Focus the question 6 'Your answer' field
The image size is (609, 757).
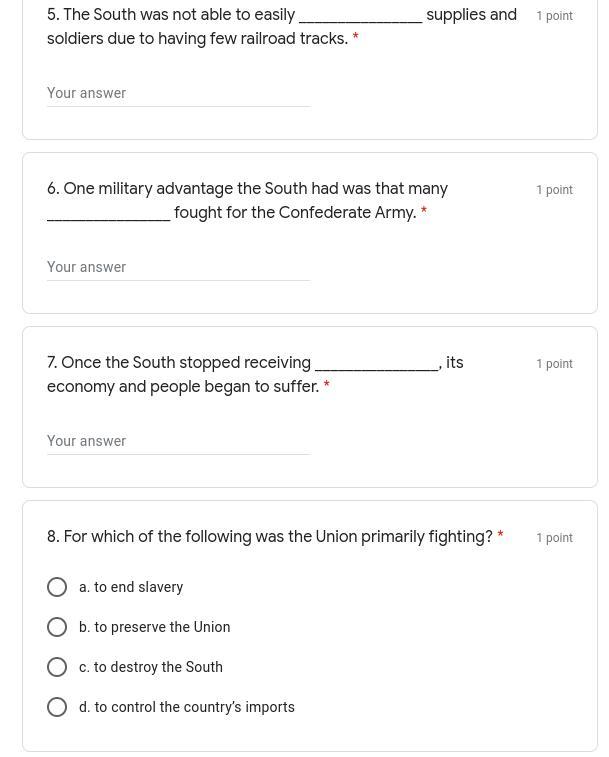pos(178,267)
